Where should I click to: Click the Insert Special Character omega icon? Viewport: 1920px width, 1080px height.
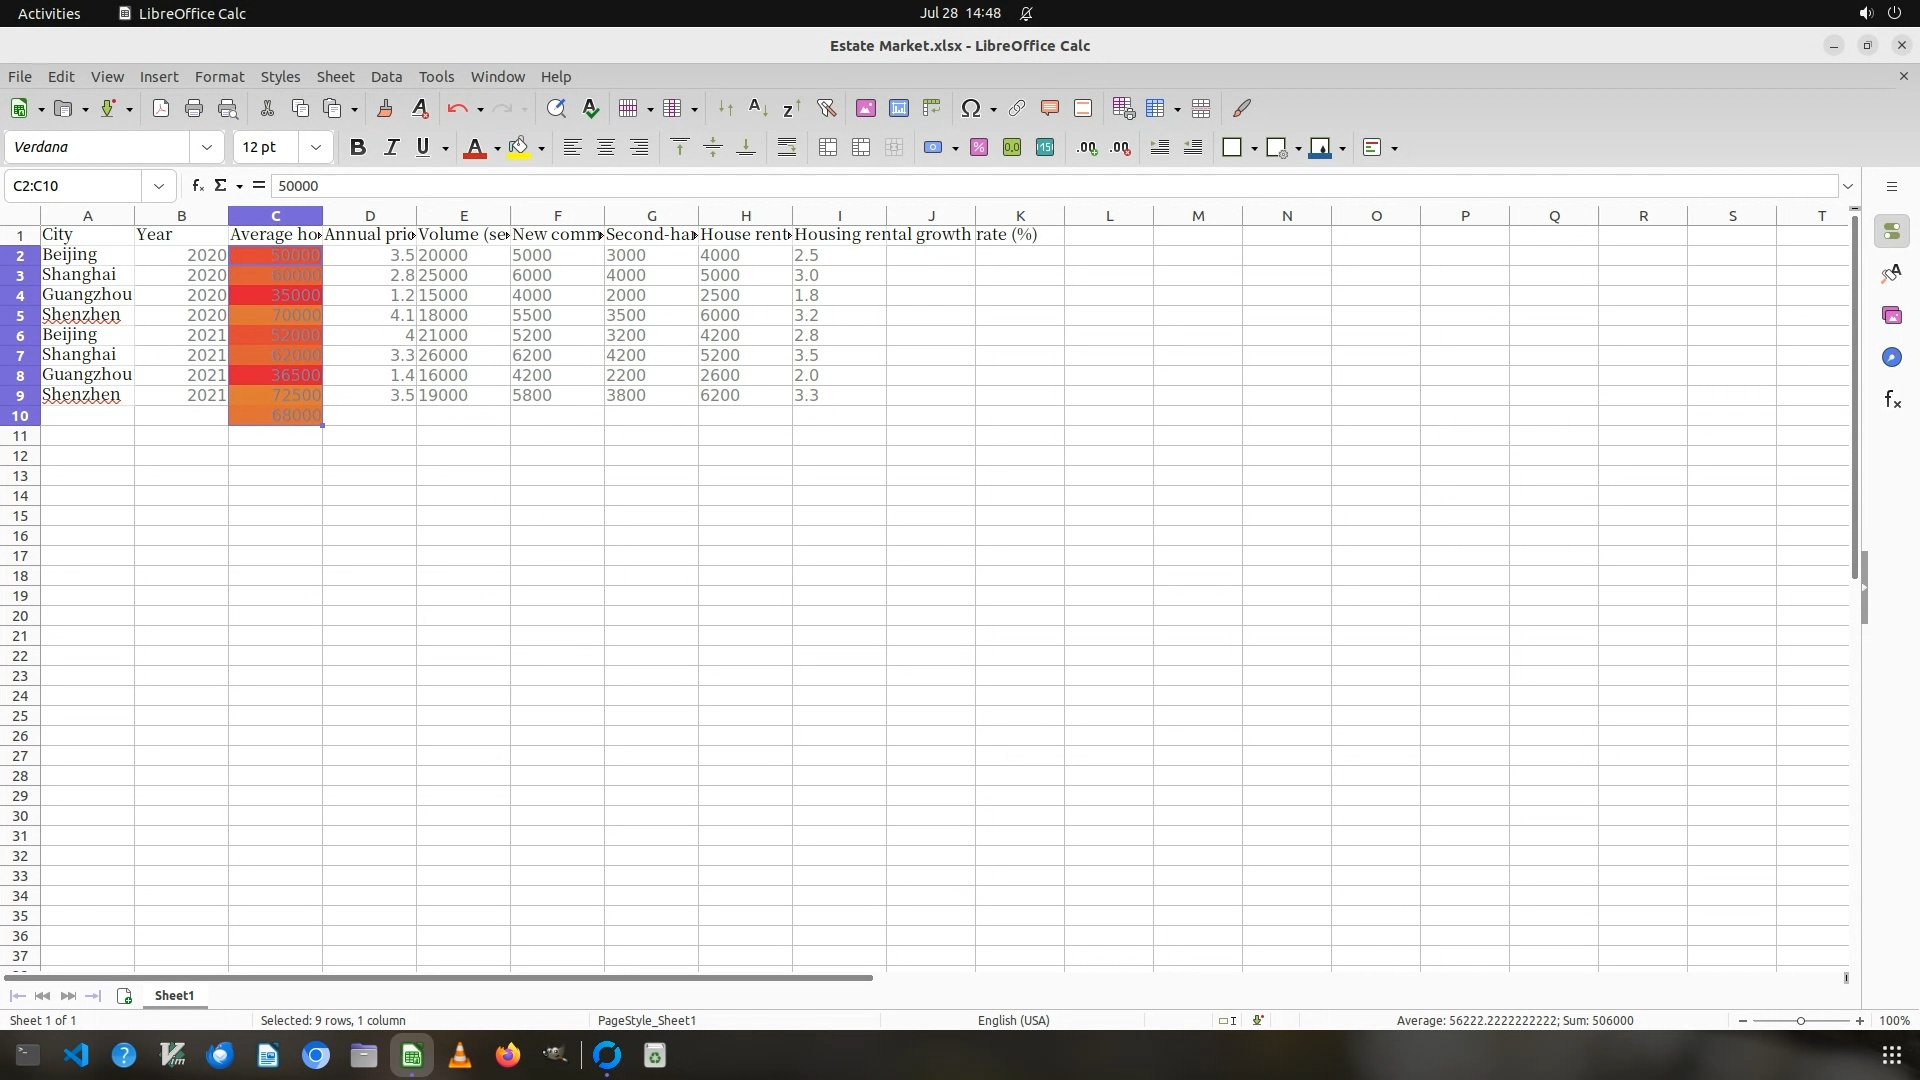point(969,108)
